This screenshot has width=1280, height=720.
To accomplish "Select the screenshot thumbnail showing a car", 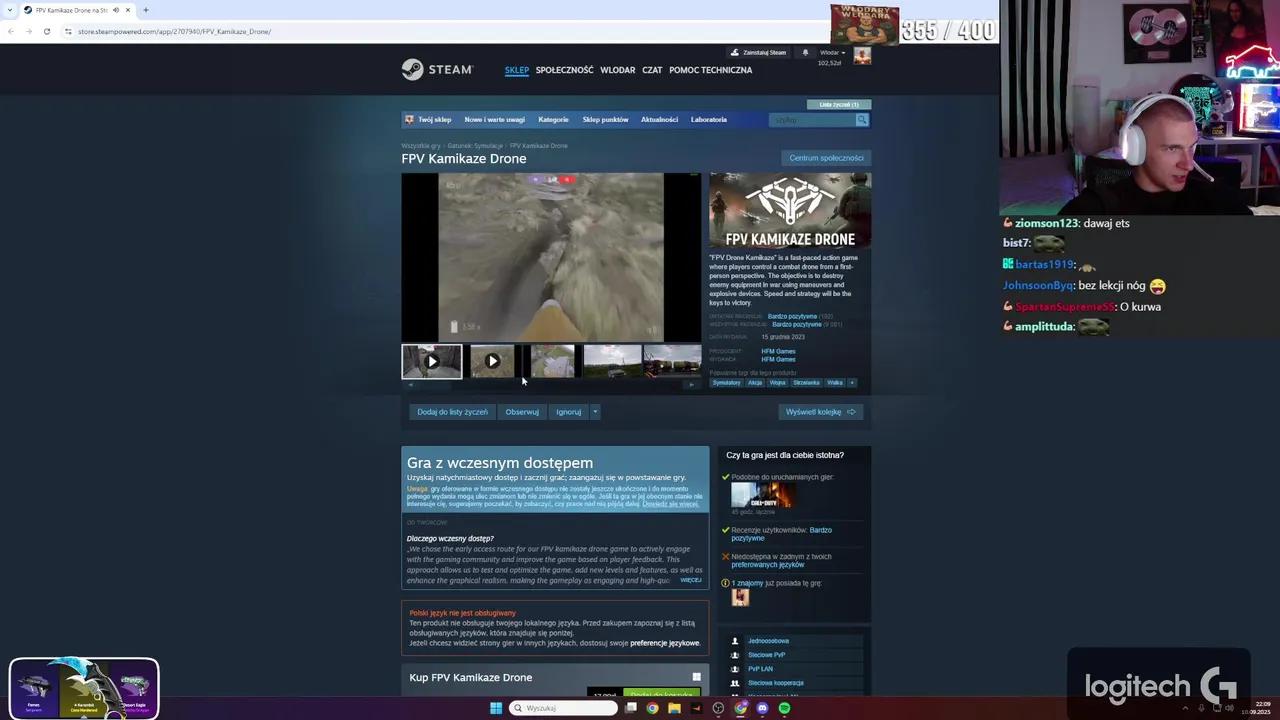I will point(612,361).
